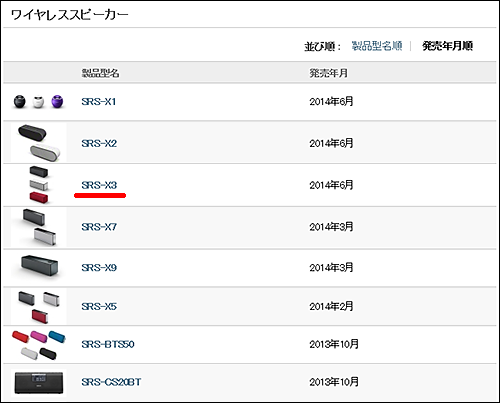This screenshot has height=403, width=500.
Task: Click the SRS-X5 three-color speaker thumbnail
Action: pos(39,307)
